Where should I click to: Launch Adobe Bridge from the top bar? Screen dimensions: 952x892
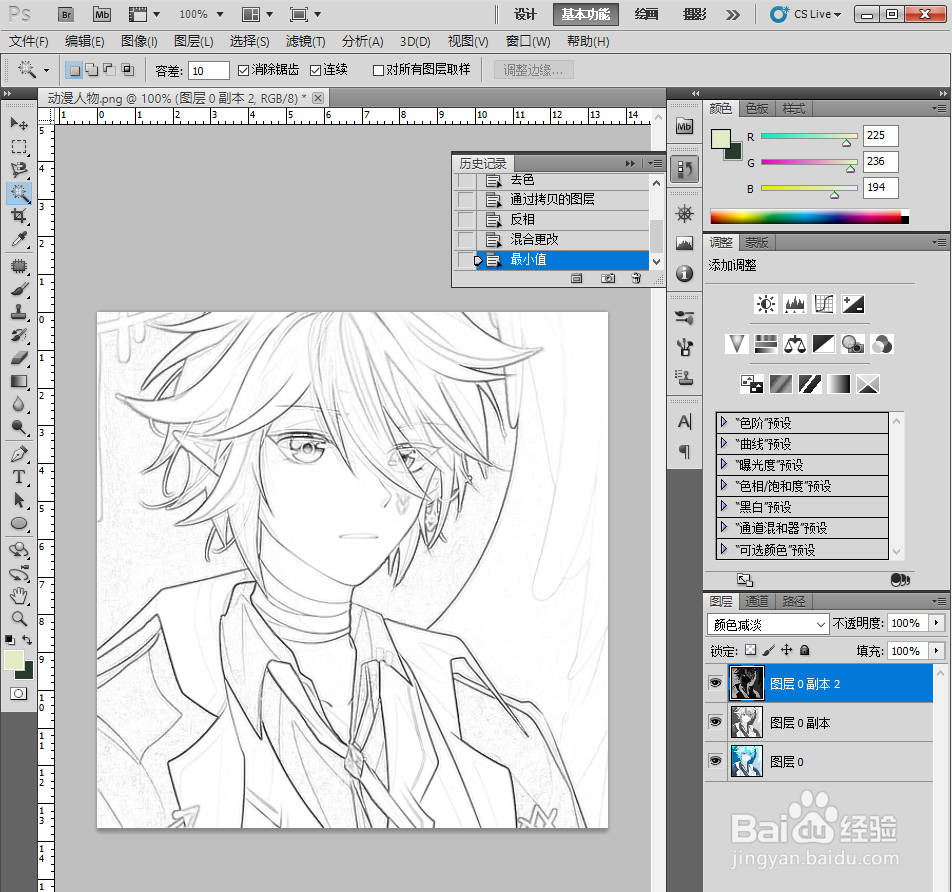(66, 15)
